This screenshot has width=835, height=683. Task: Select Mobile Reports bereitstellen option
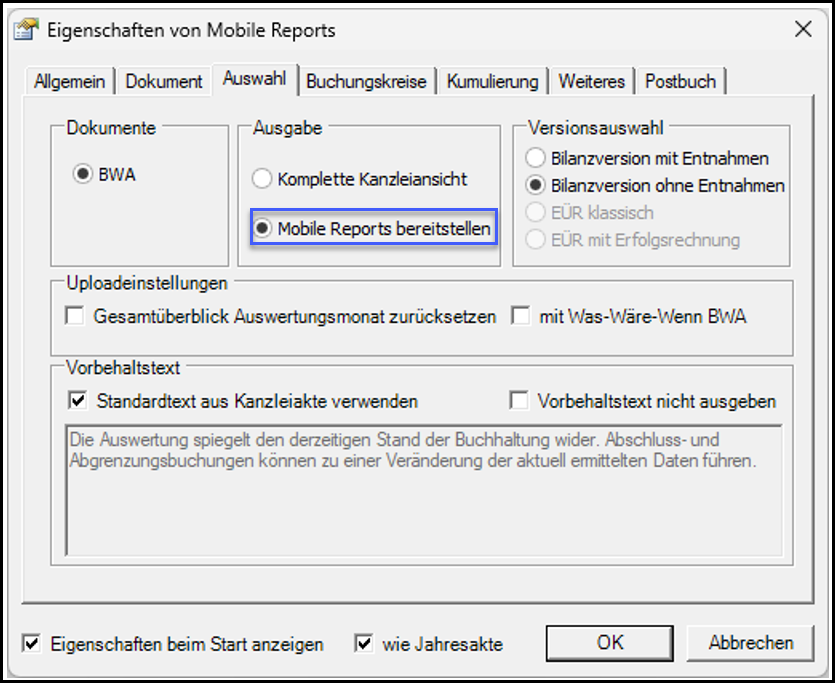(262, 228)
